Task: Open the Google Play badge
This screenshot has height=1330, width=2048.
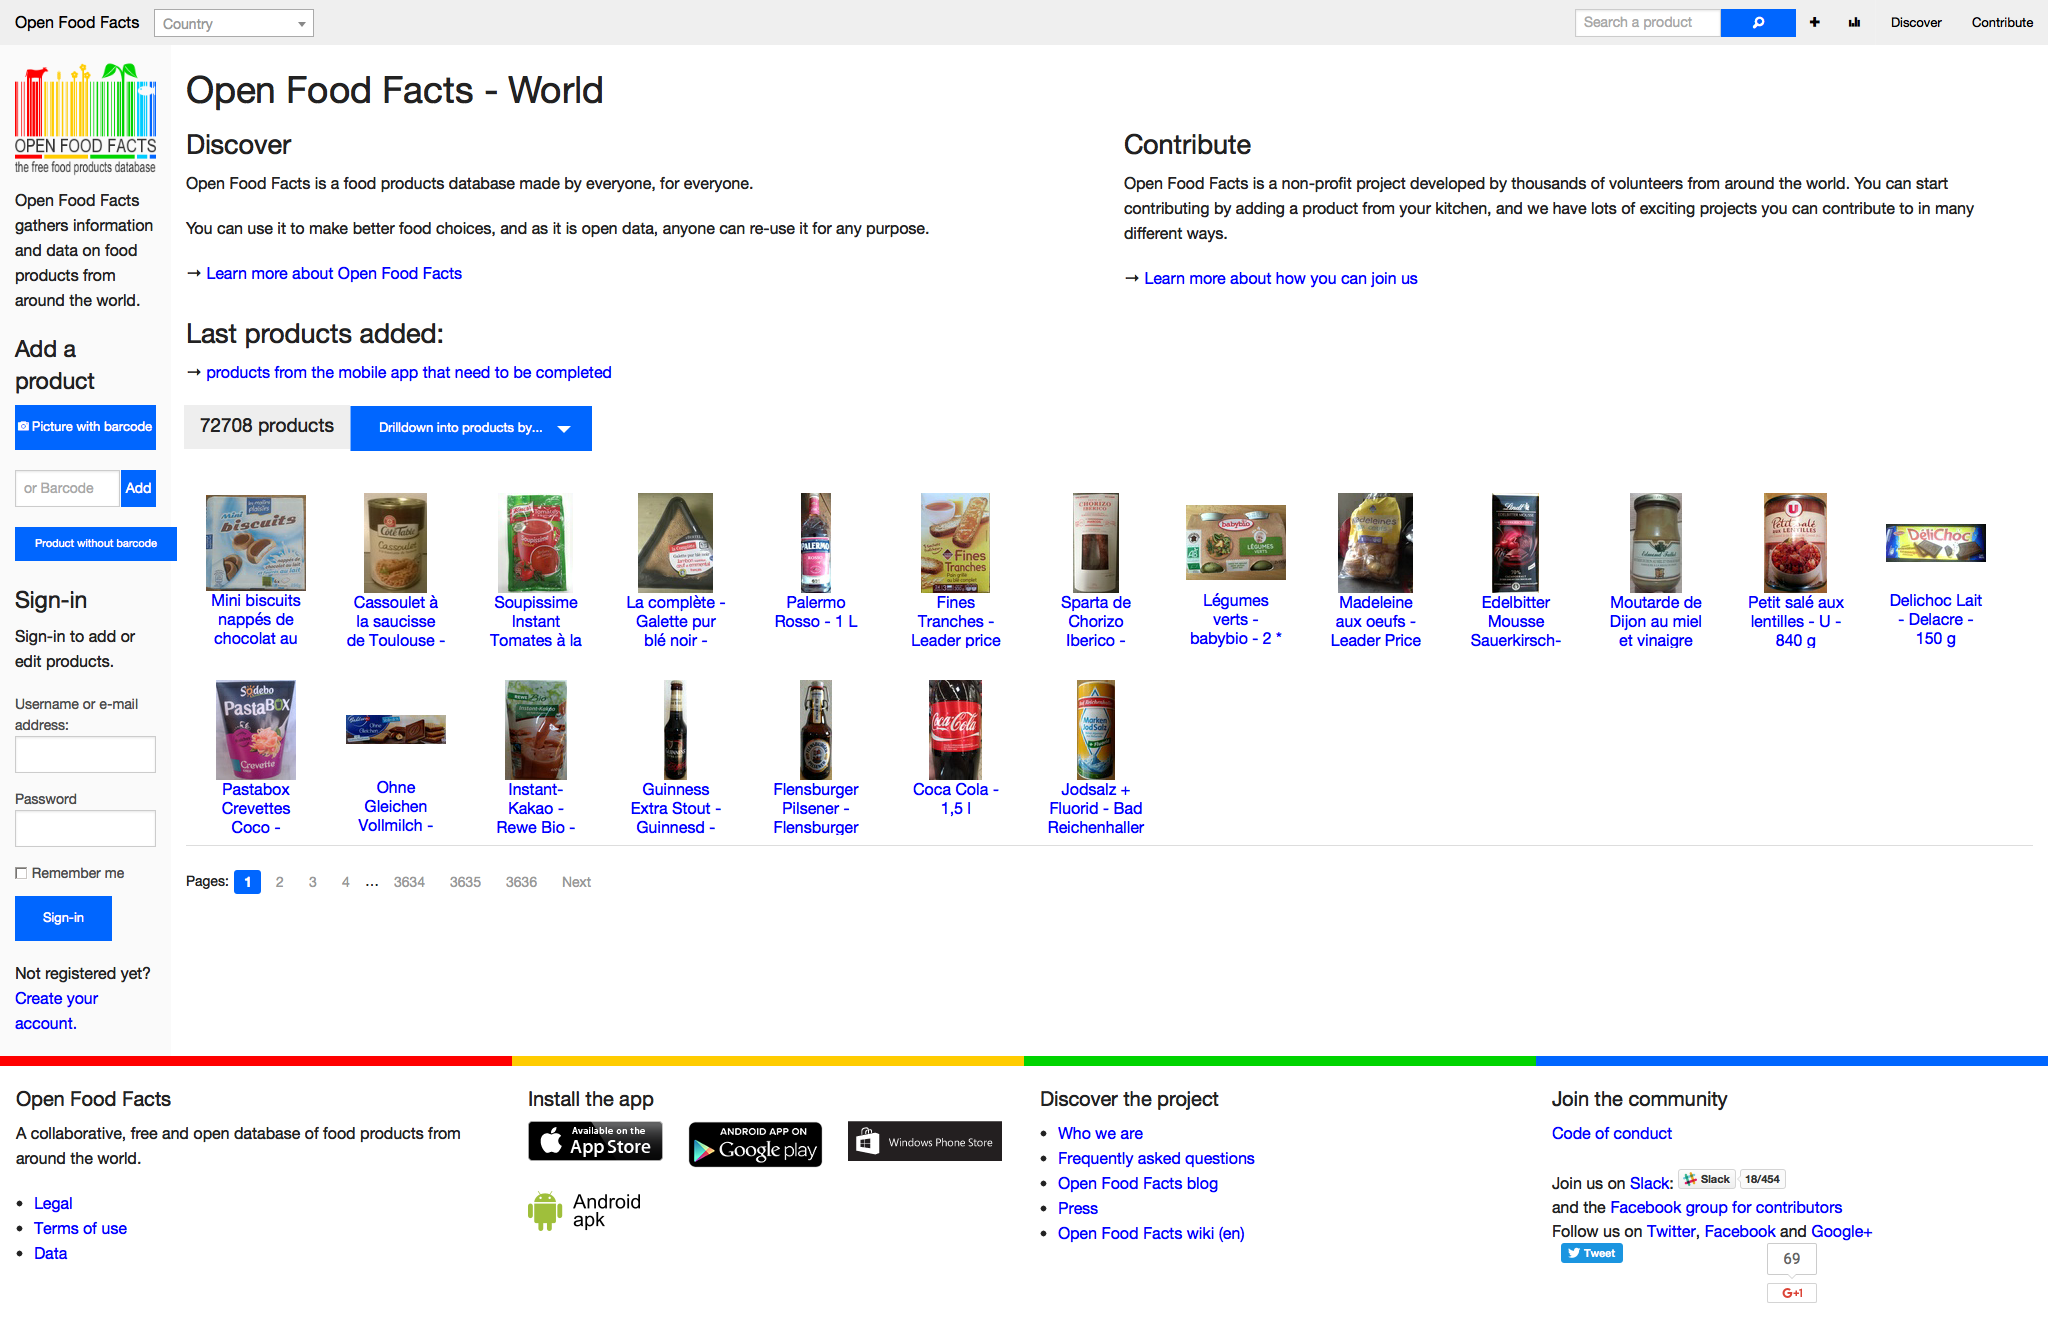Action: point(755,1144)
